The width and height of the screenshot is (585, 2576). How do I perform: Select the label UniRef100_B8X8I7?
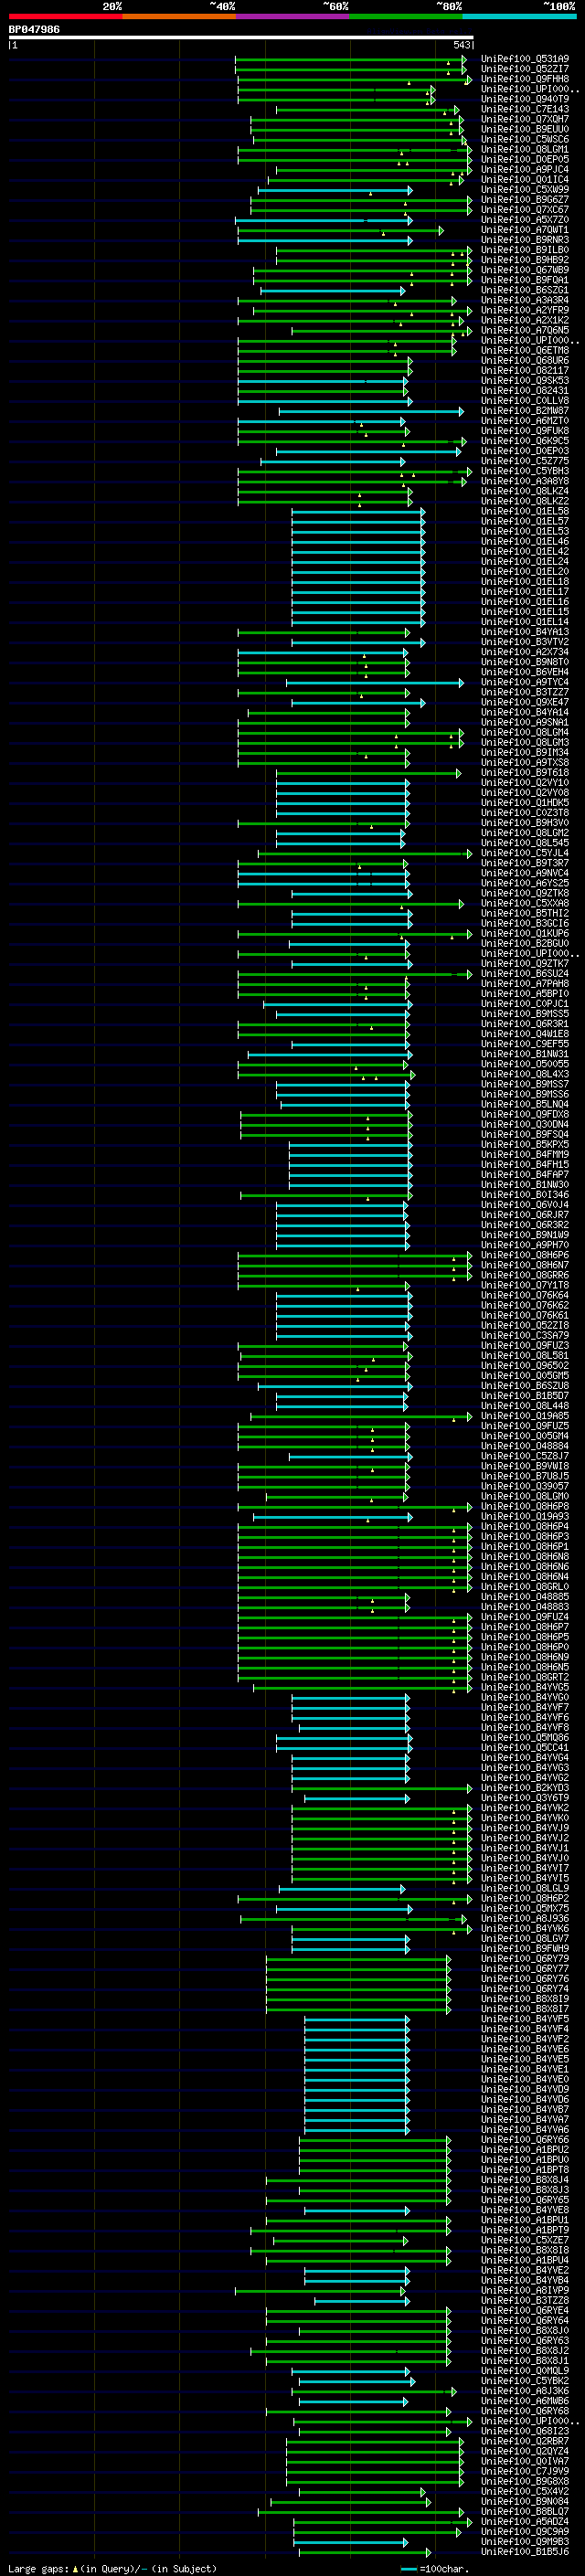(525, 2009)
